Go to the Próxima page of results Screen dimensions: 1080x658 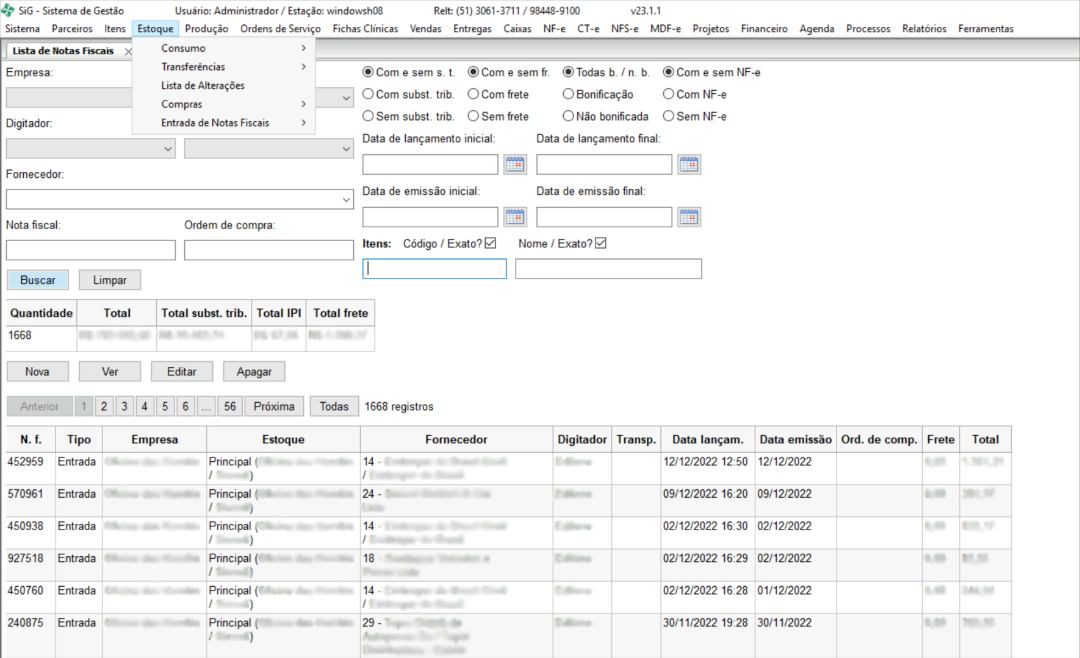(x=273, y=406)
